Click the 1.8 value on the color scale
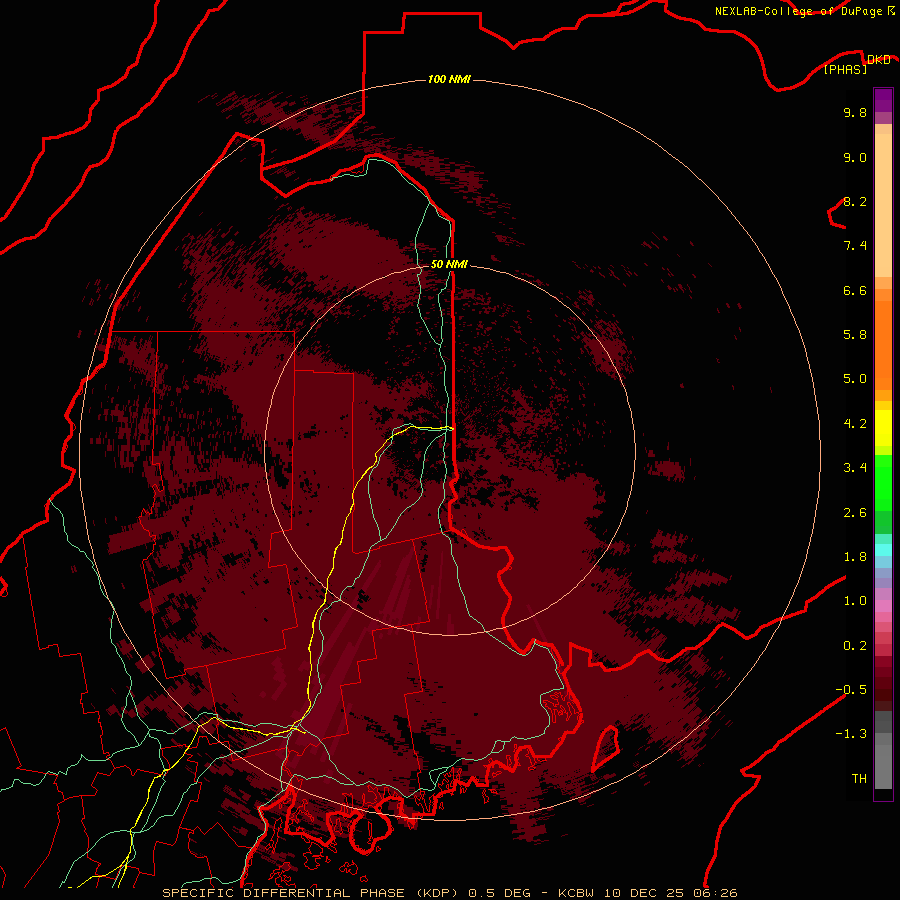Viewport: 900px width, 900px height. 855,557
